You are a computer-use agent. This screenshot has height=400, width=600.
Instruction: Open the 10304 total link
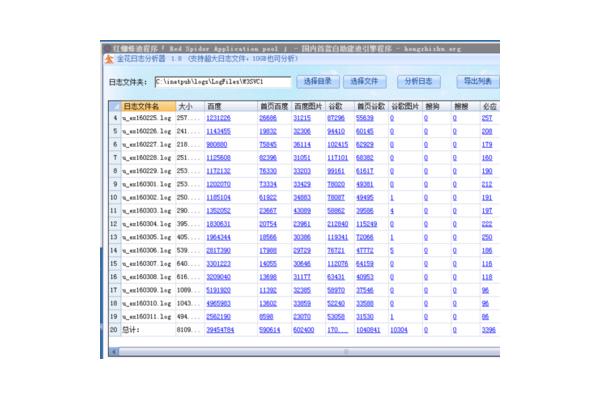399,329
